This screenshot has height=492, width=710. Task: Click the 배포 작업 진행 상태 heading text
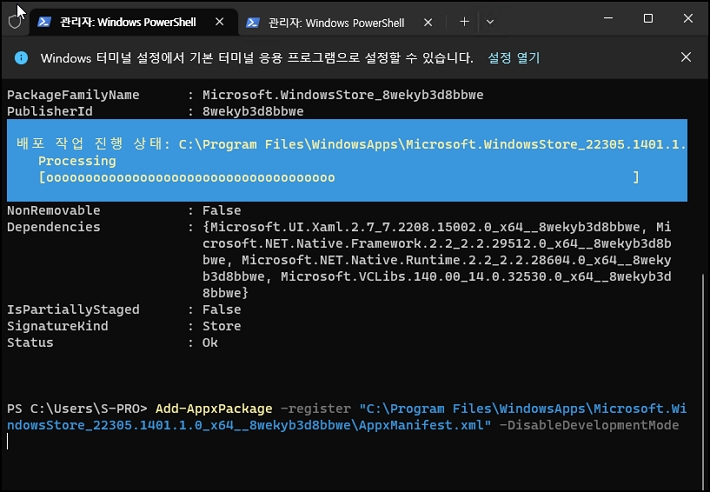(x=93, y=144)
